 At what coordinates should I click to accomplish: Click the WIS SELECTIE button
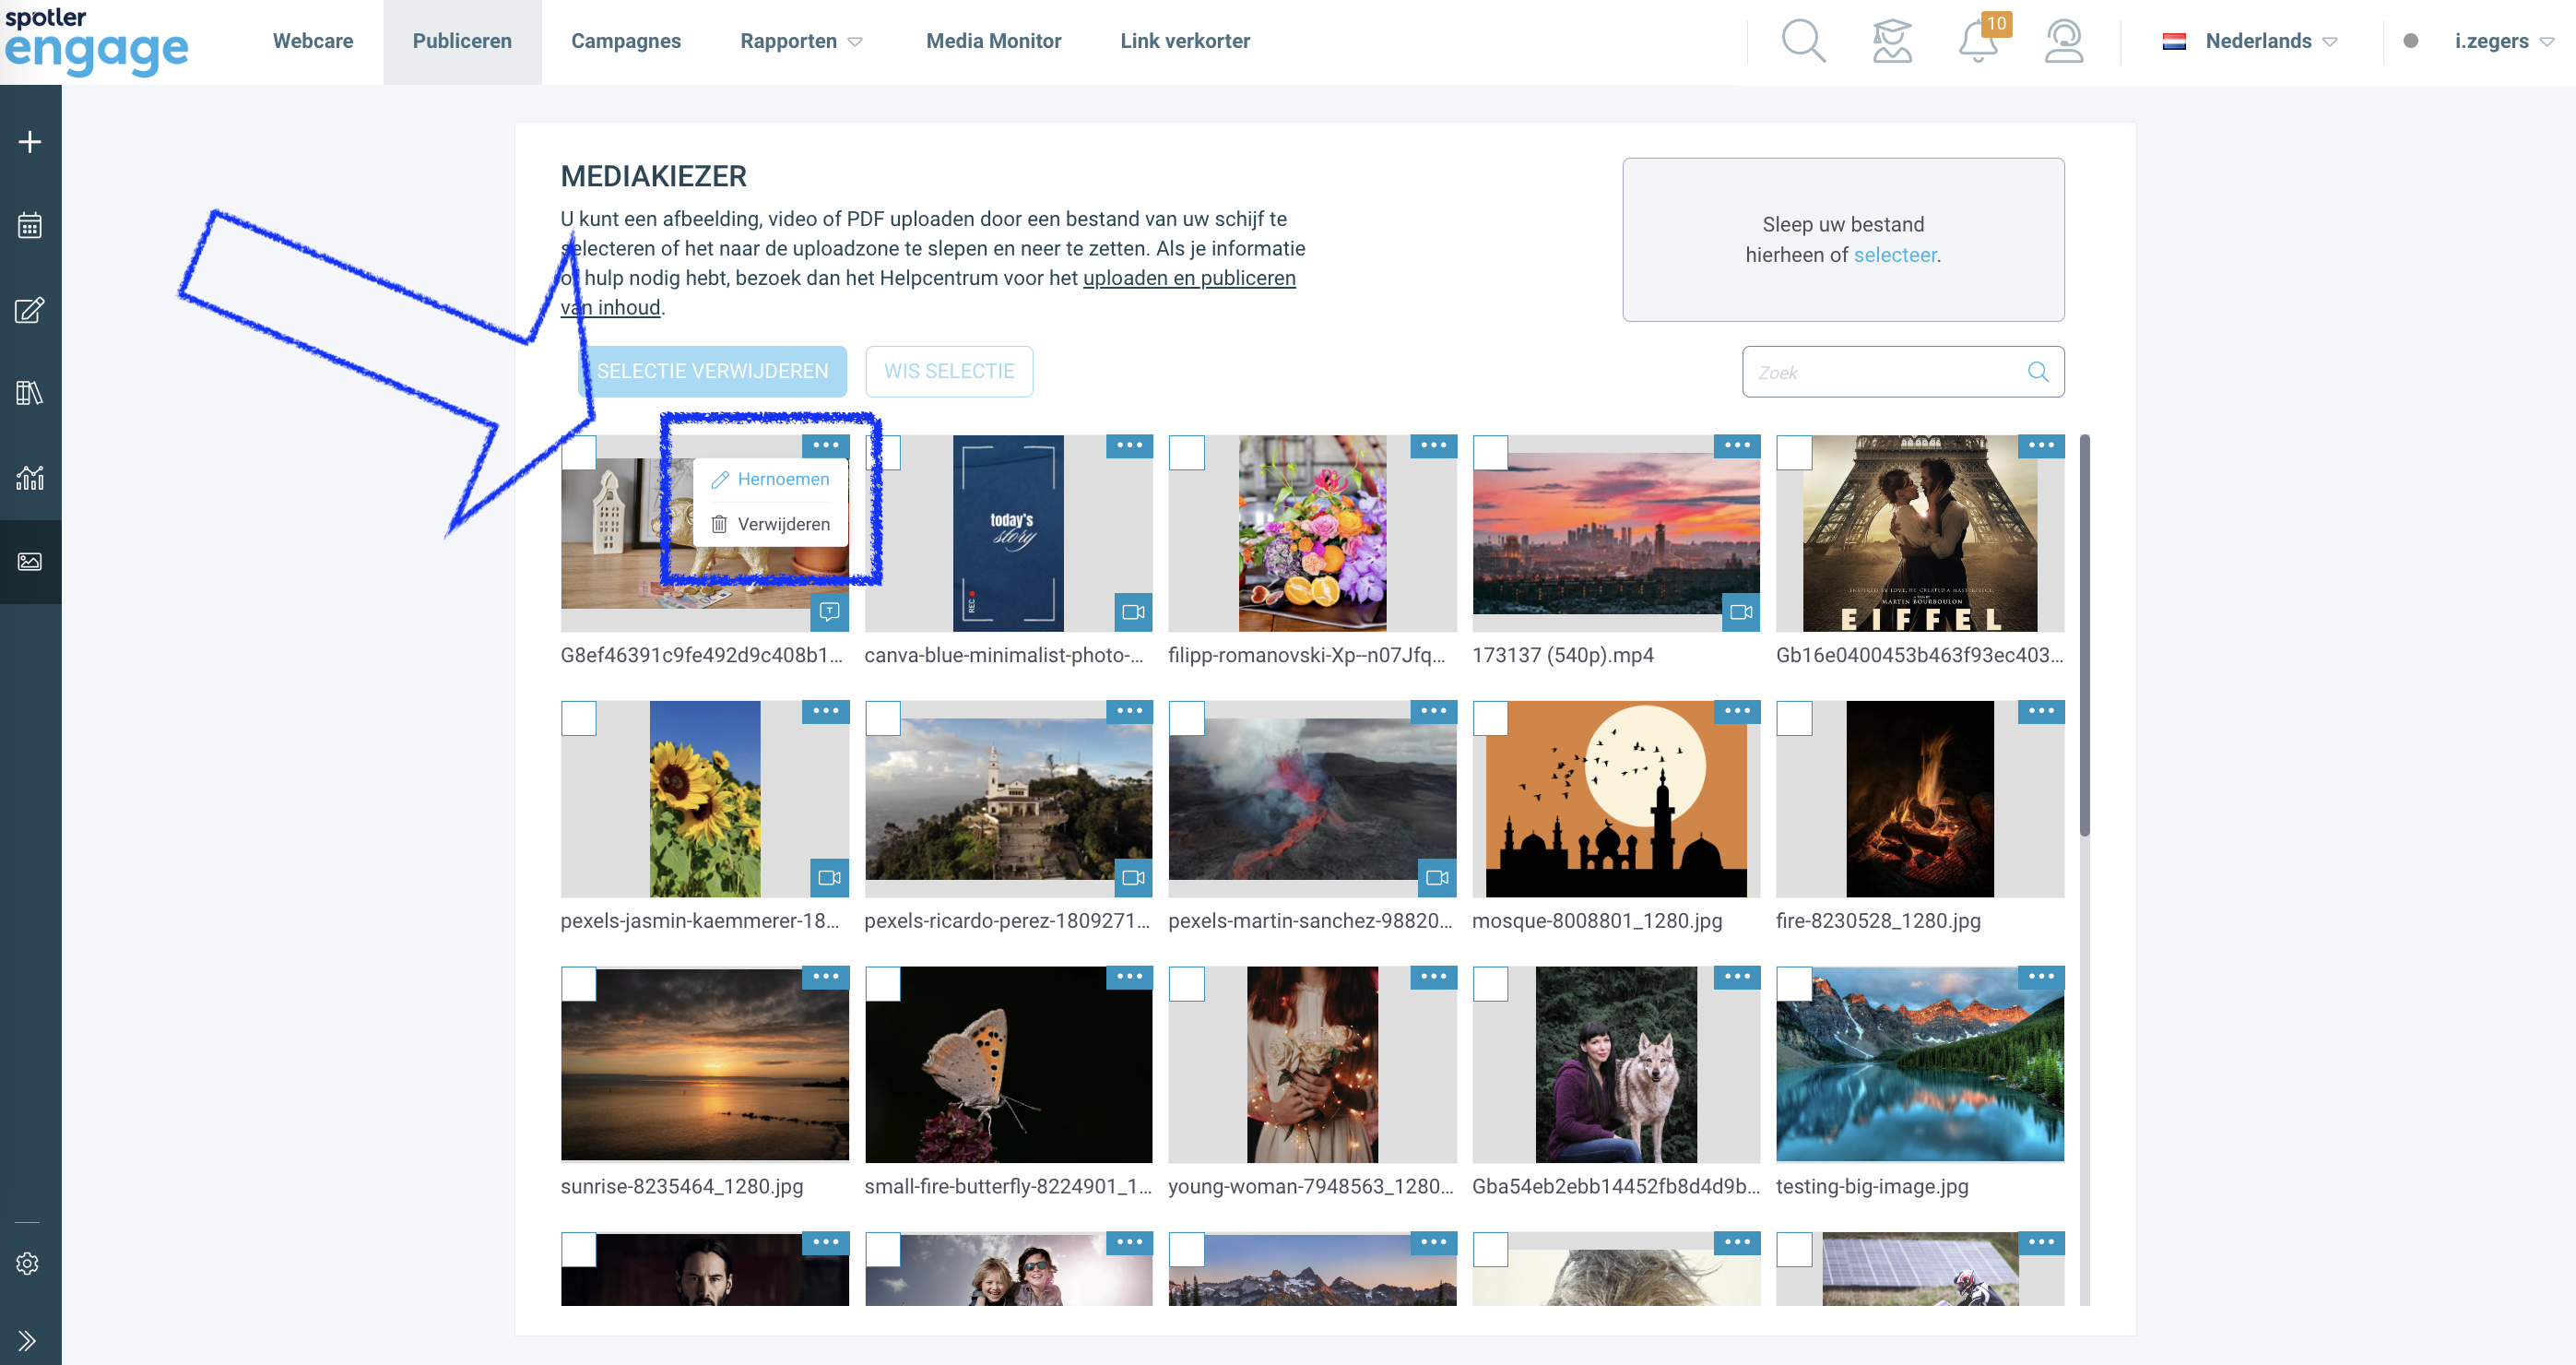949,372
